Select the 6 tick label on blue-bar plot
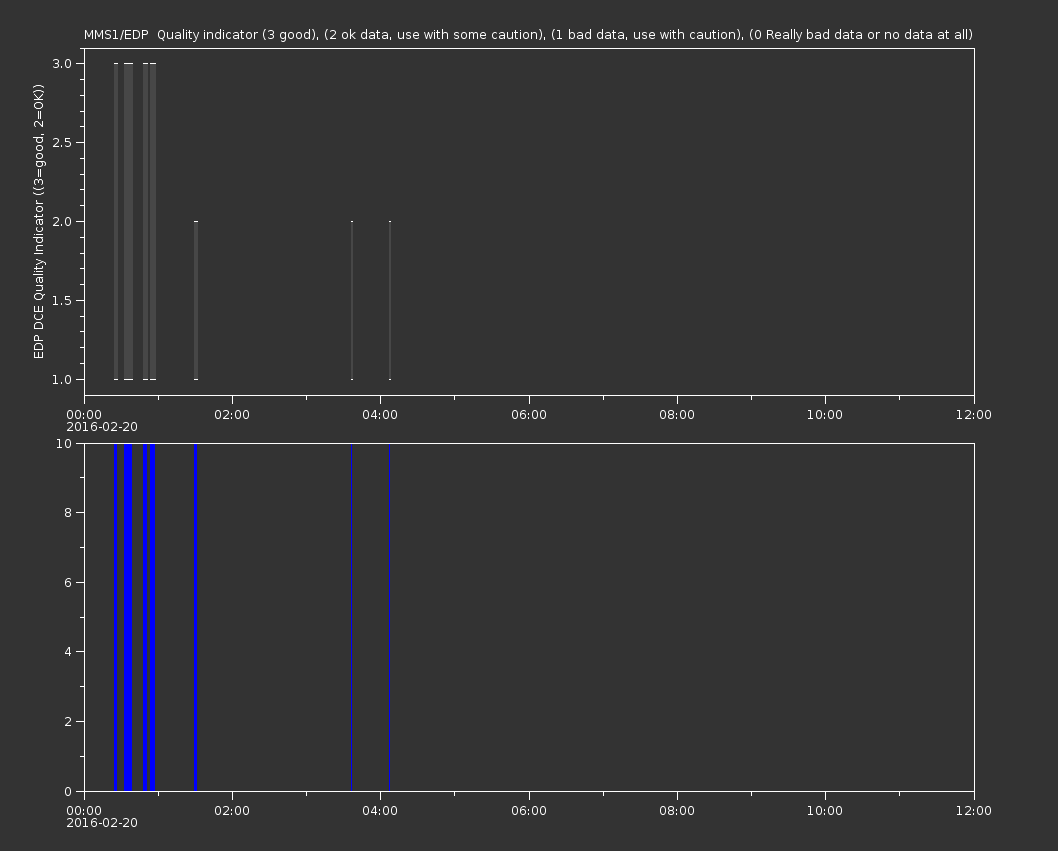This screenshot has width=1058, height=851. click(68, 582)
